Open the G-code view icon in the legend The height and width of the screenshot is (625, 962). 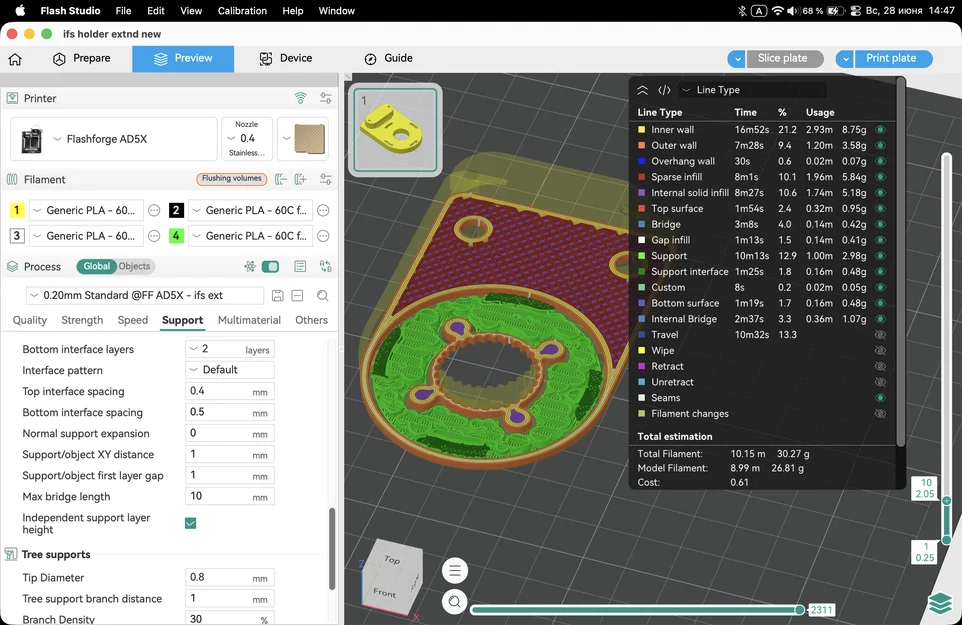(x=664, y=90)
